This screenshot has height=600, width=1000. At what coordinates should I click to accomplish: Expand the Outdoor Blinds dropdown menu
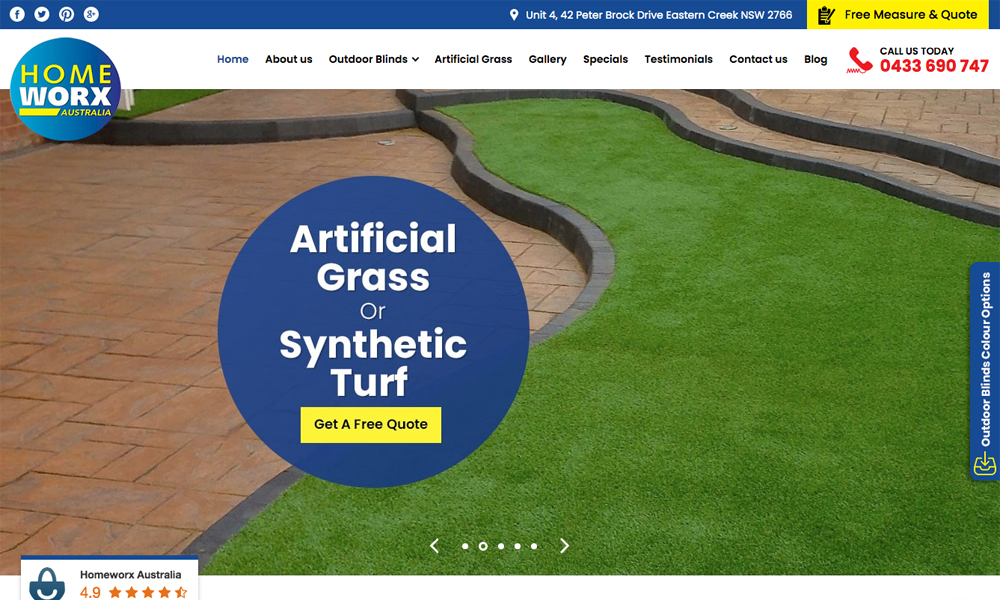(x=373, y=59)
